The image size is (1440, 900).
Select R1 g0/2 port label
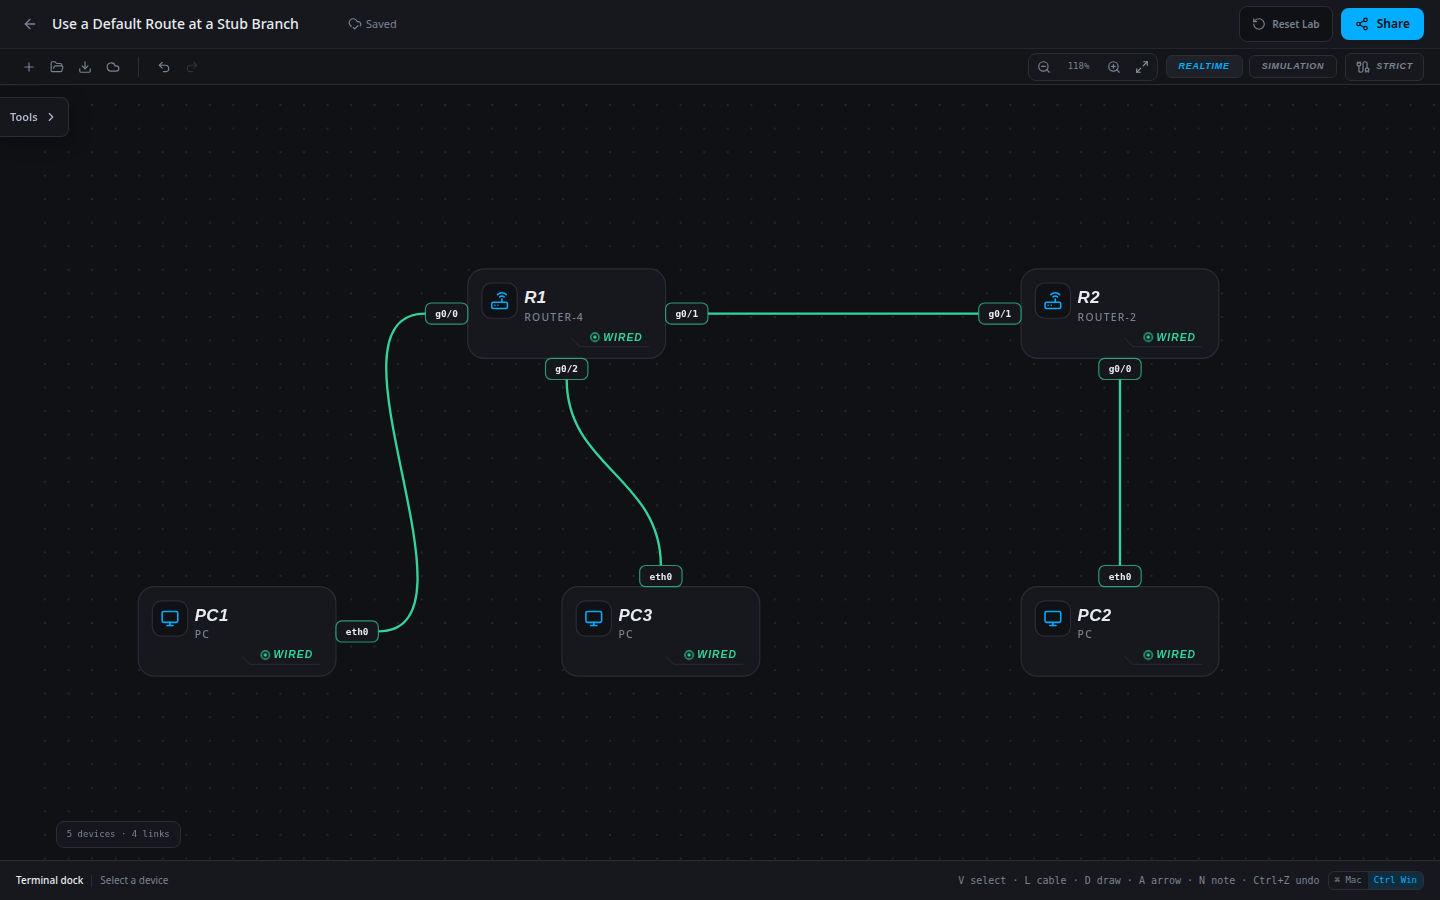[x=566, y=369]
